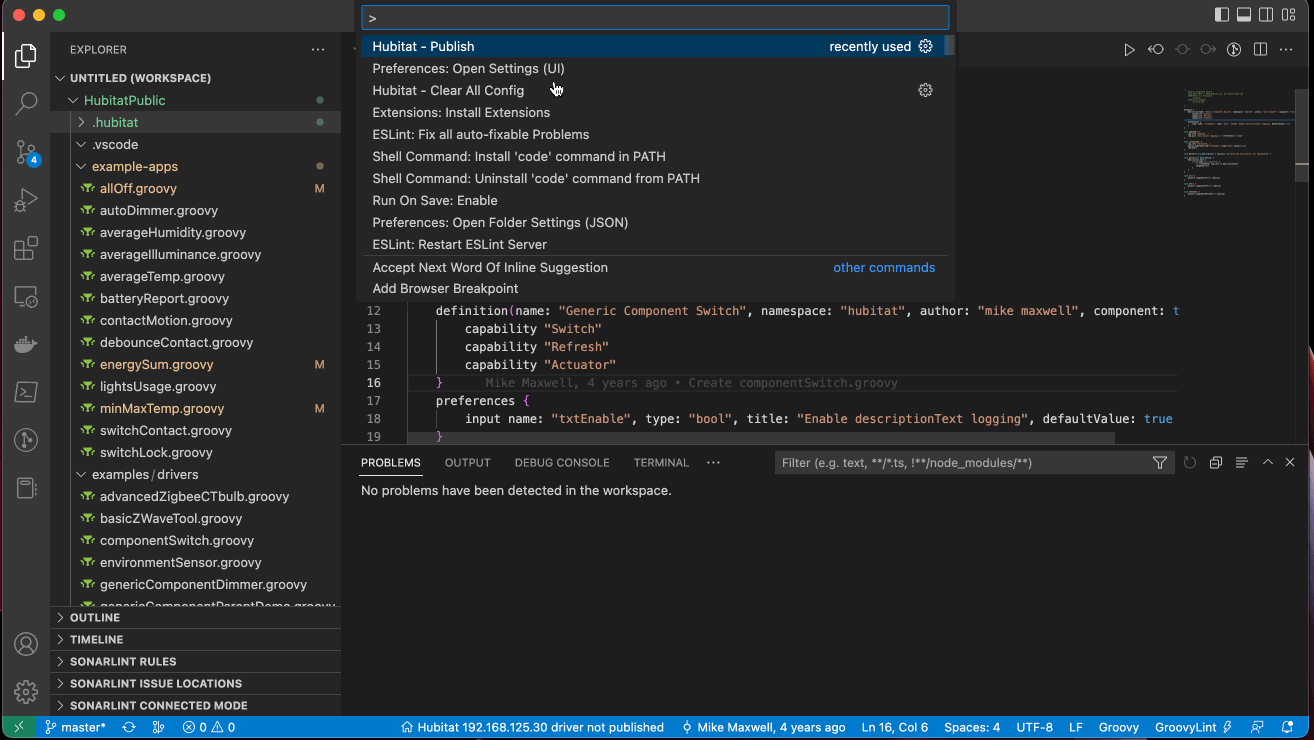Toggle the bottom Panel visibility
Image resolution: width=1314 pixels, height=740 pixels.
point(1245,15)
